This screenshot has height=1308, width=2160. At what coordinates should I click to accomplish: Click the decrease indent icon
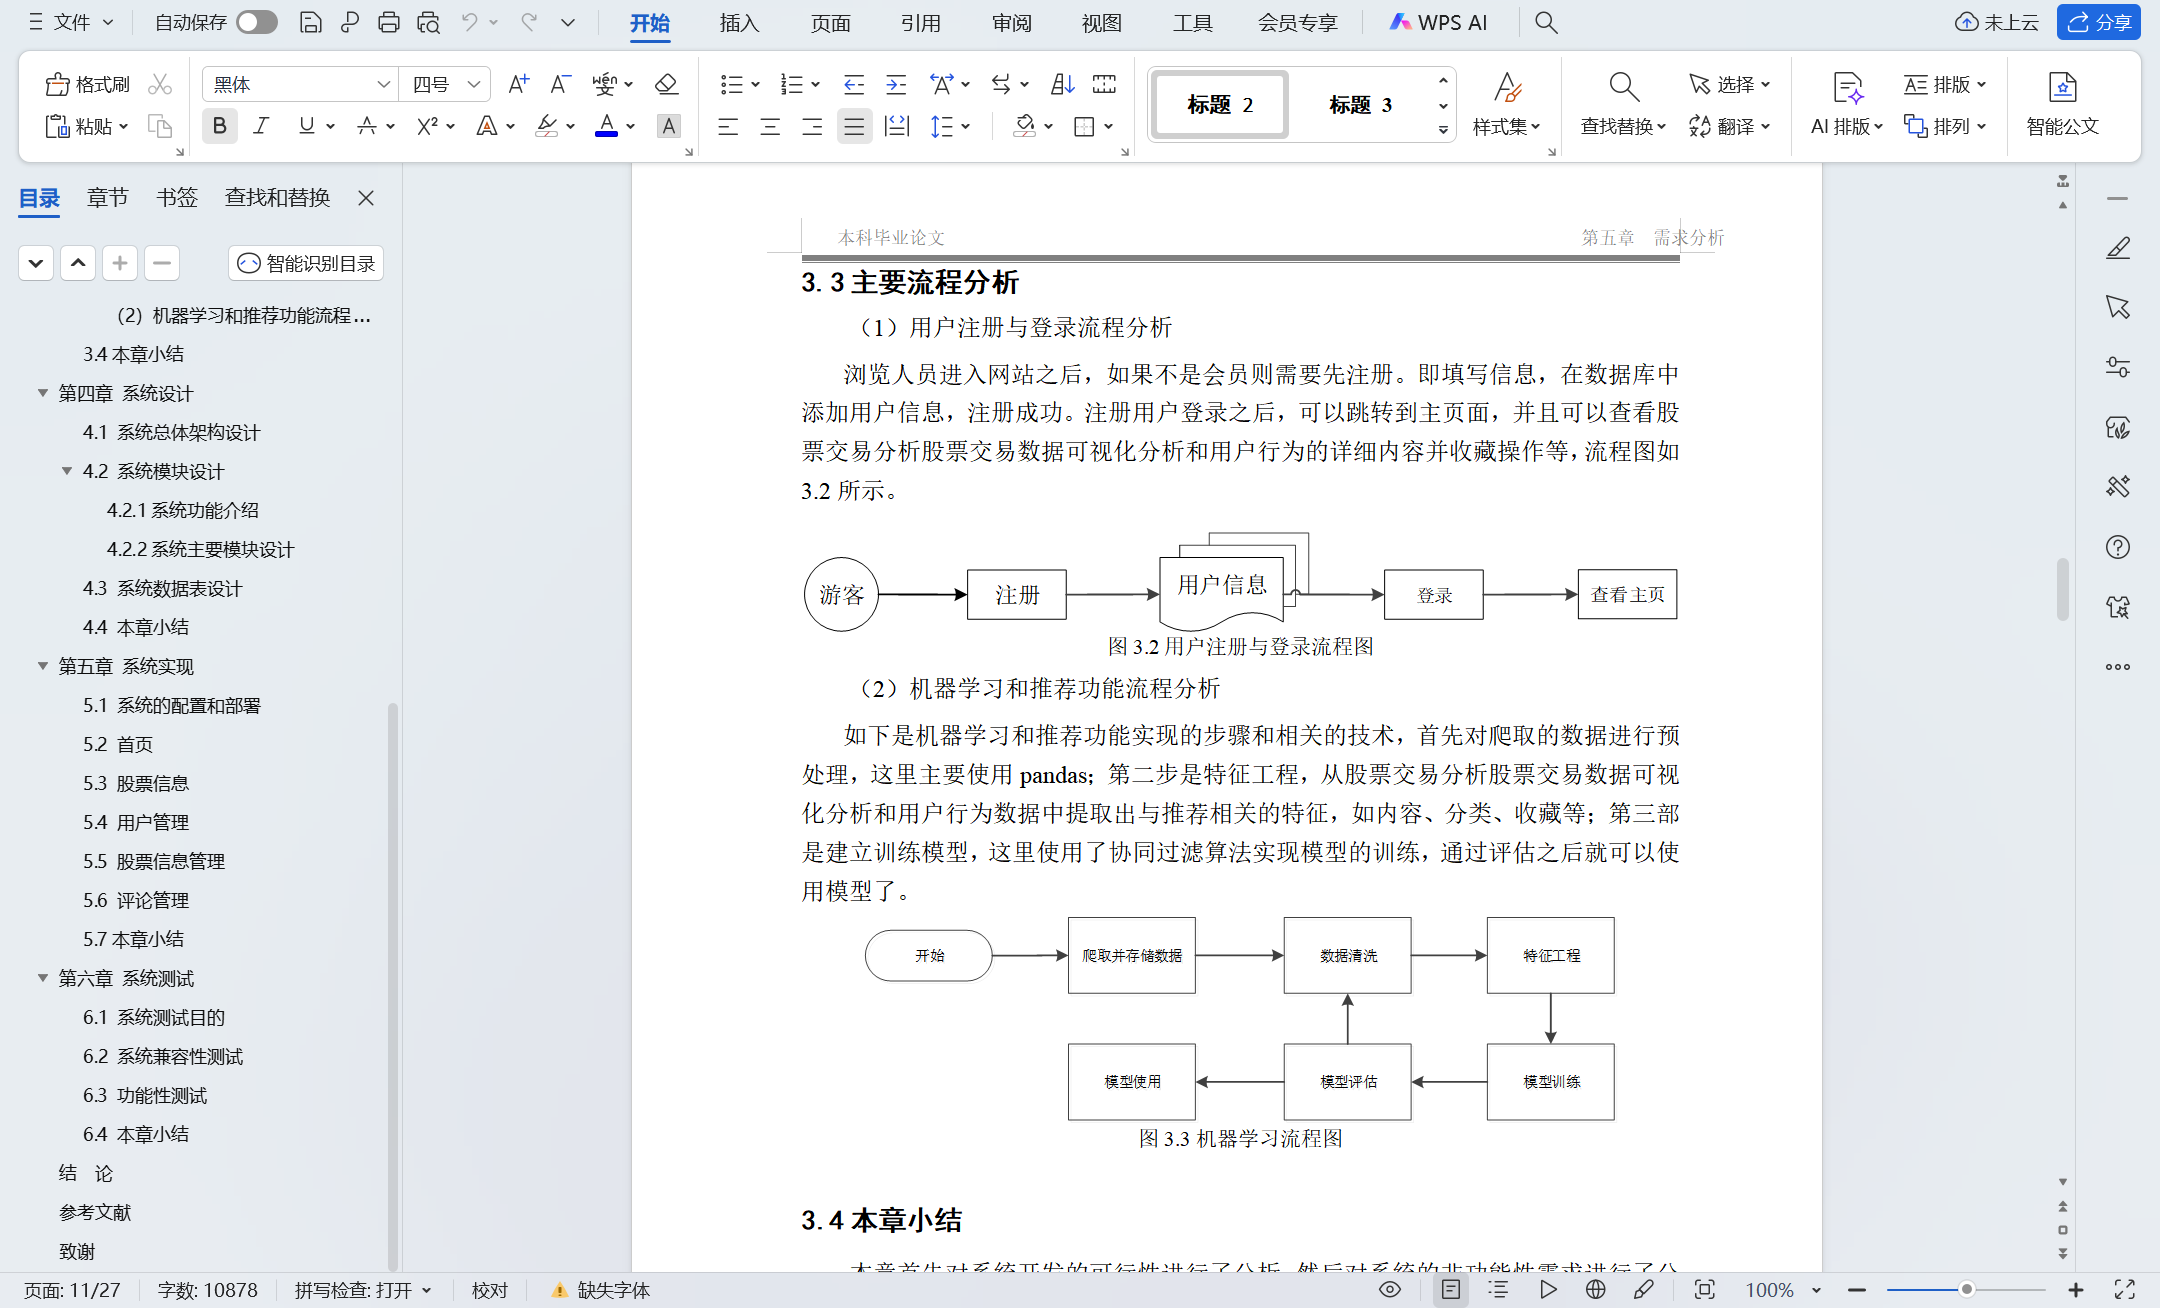coord(853,85)
